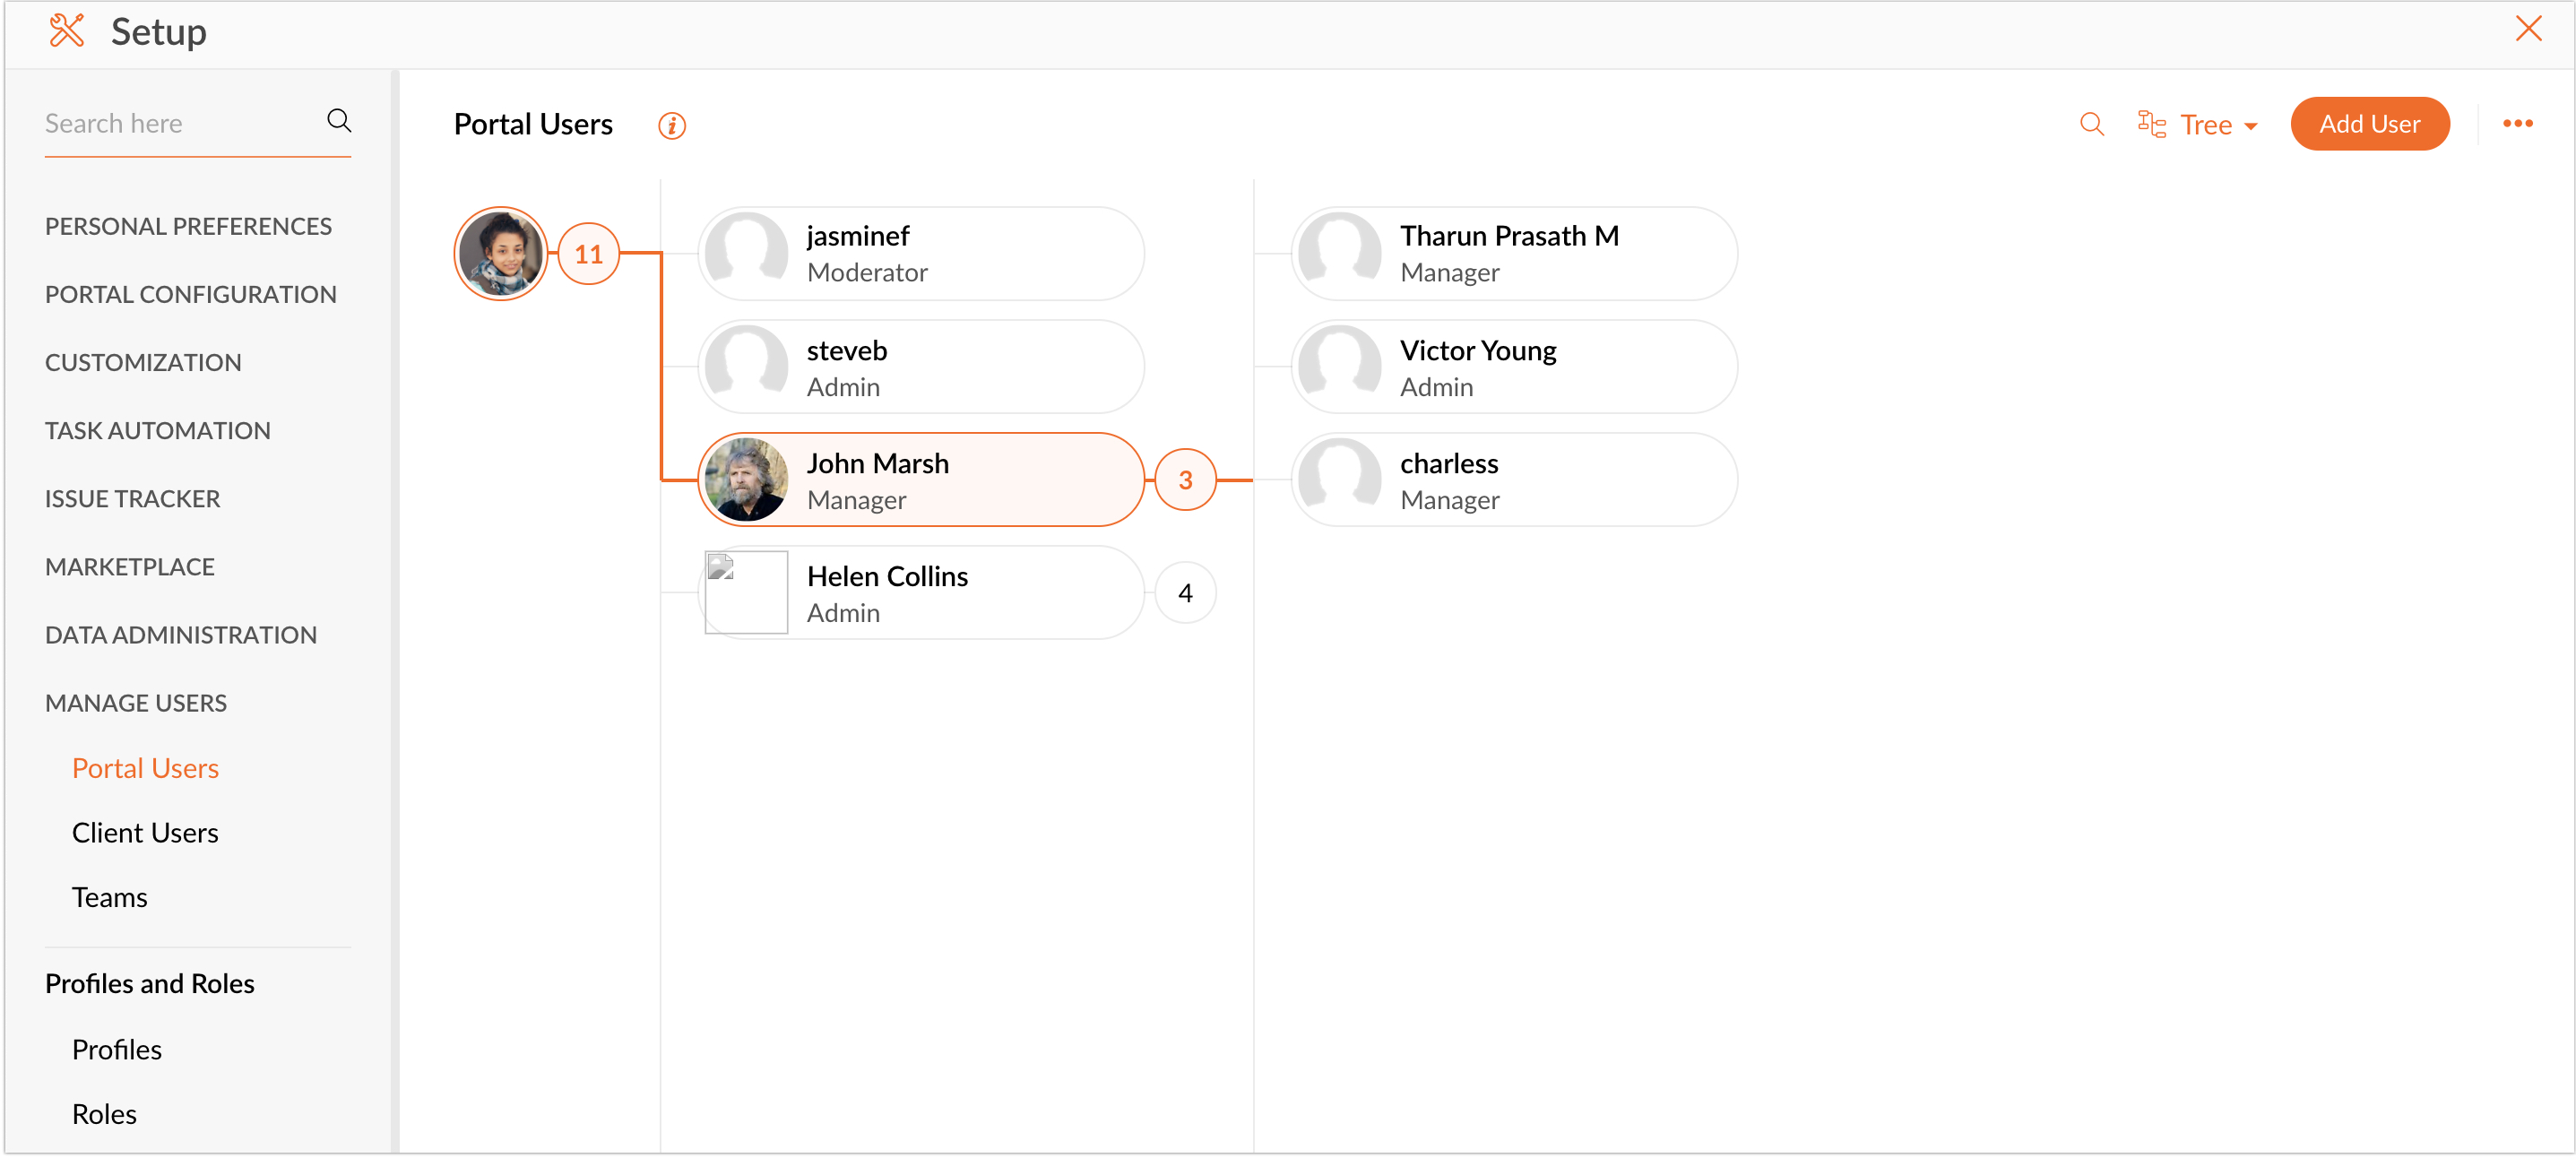Image resolution: width=2576 pixels, height=1158 pixels.
Task: Collapse John Marsh's 3 subordinates badge
Action: click(x=1185, y=480)
